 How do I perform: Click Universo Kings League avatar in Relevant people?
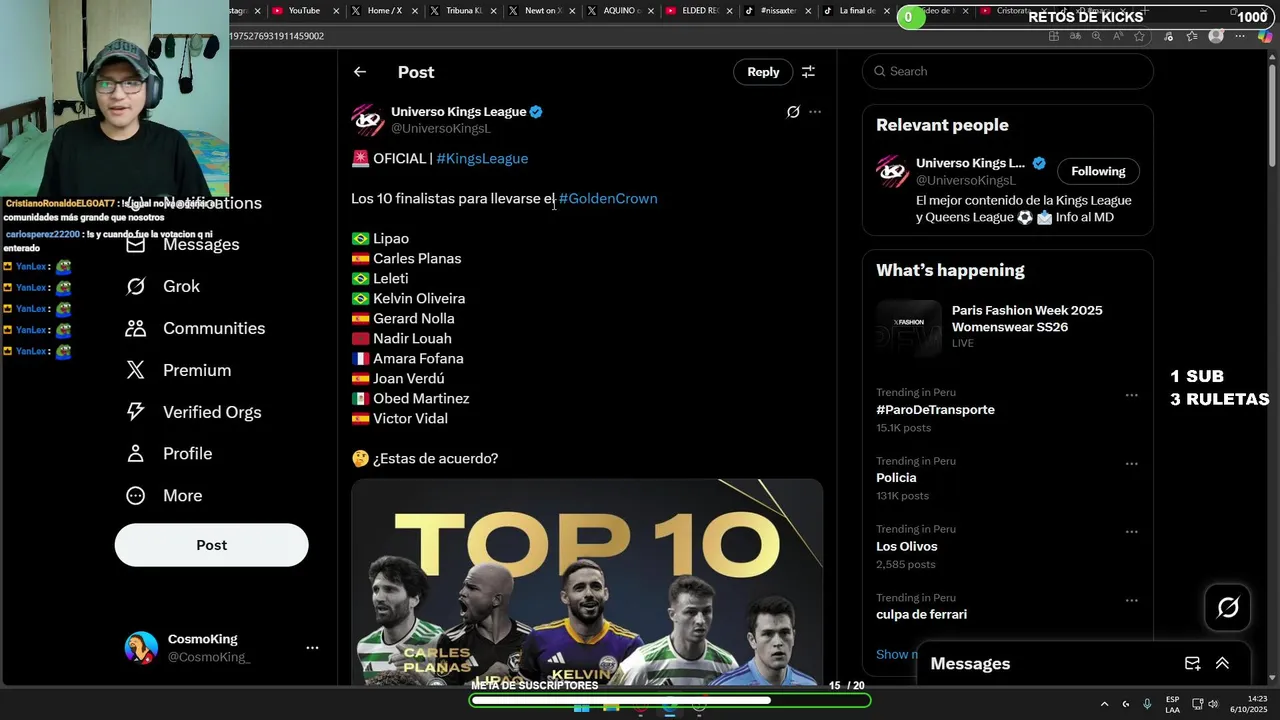[x=893, y=171]
